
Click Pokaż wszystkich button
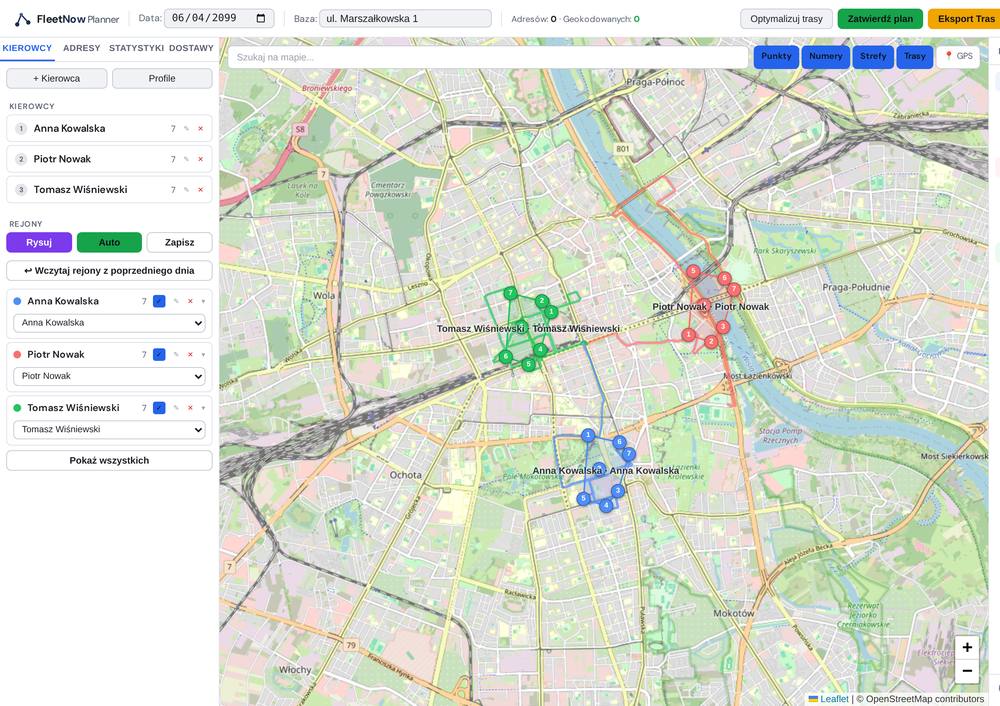click(x=109, y=460)
